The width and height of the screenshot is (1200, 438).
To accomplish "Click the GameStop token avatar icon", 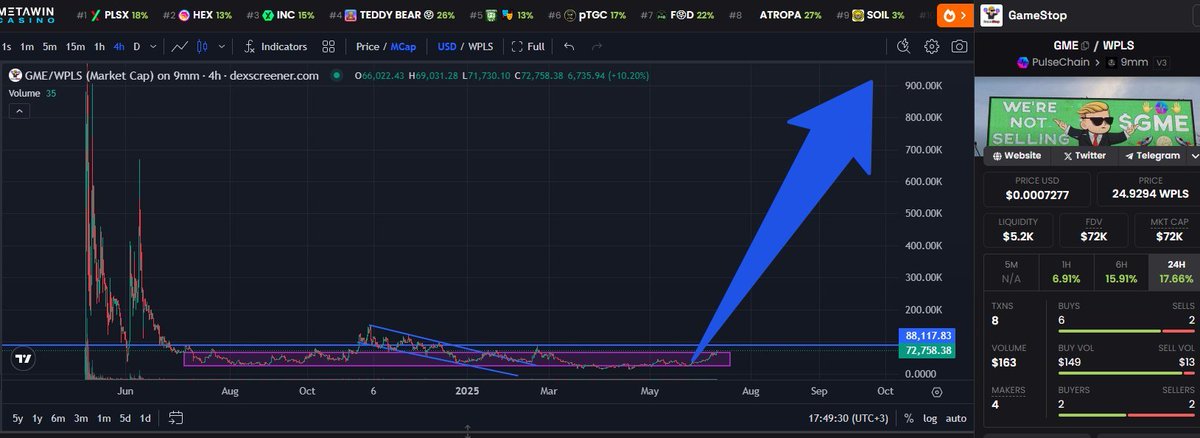I will tap(991, 15).
